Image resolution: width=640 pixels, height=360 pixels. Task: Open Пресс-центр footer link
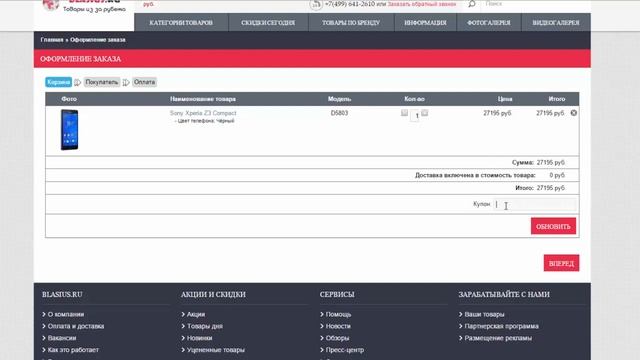345,350
